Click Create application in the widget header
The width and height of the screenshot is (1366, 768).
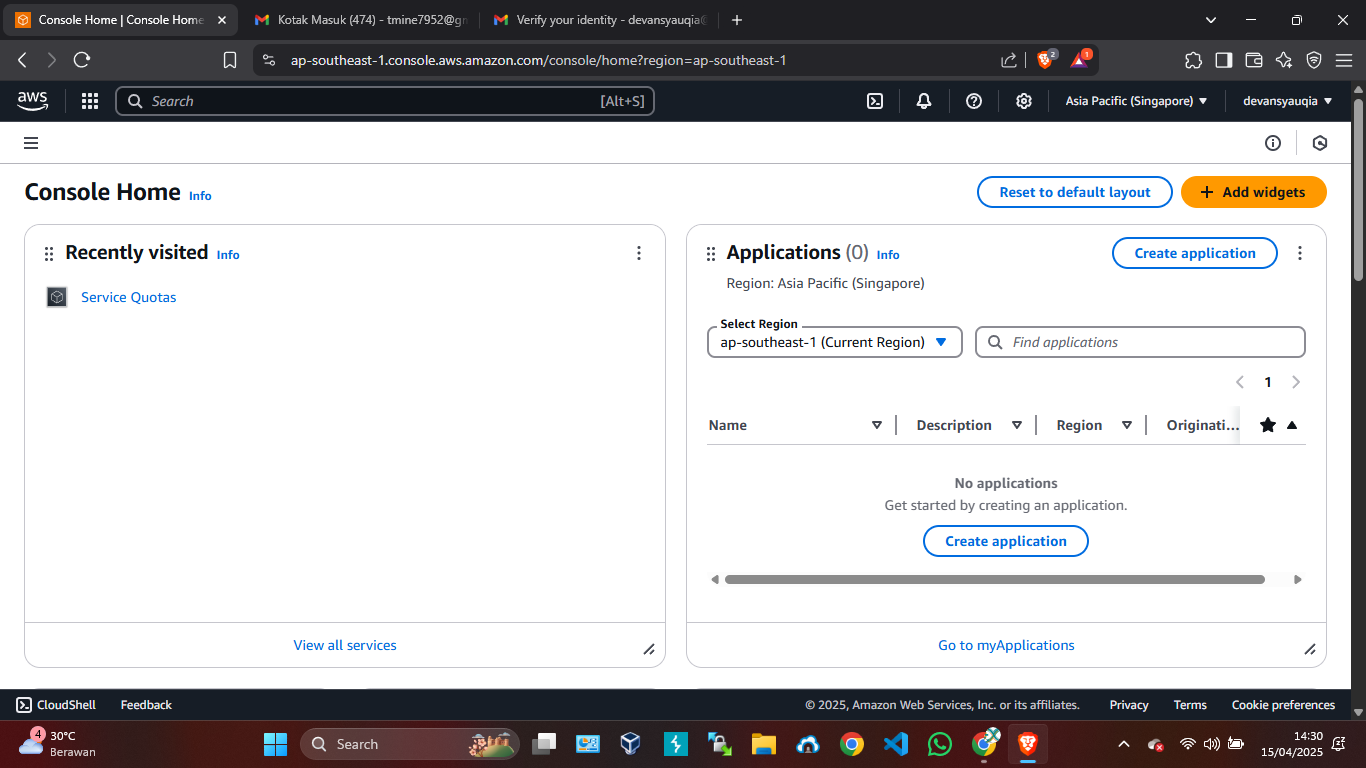coord(1195,253)
